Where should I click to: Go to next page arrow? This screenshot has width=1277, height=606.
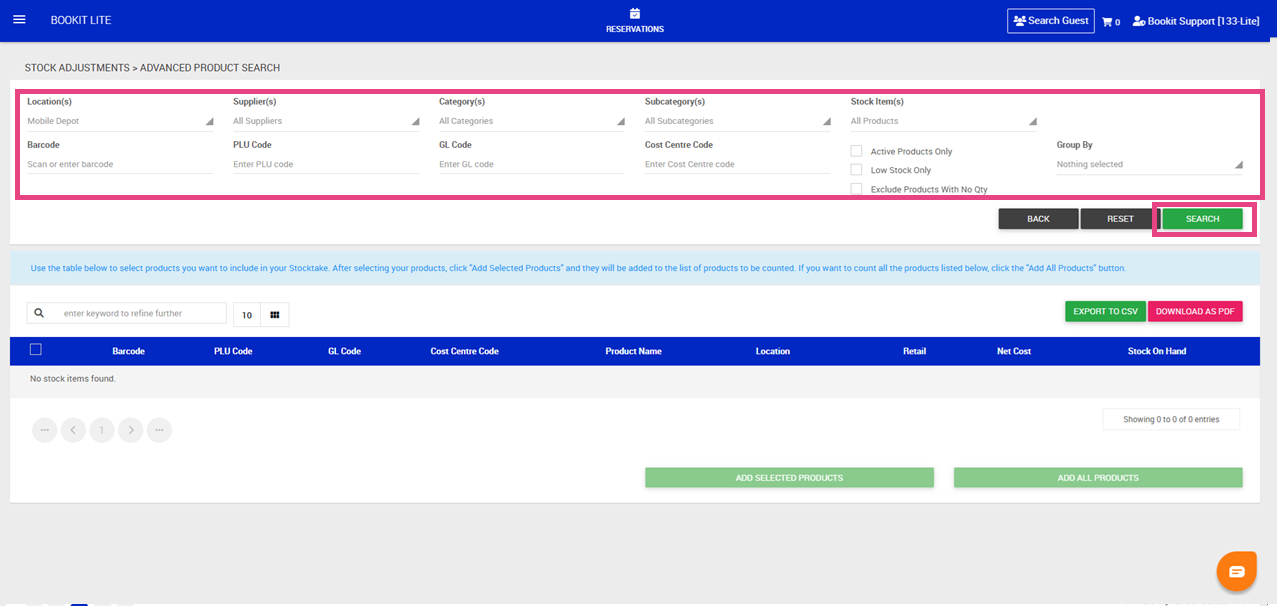[131, 430]
